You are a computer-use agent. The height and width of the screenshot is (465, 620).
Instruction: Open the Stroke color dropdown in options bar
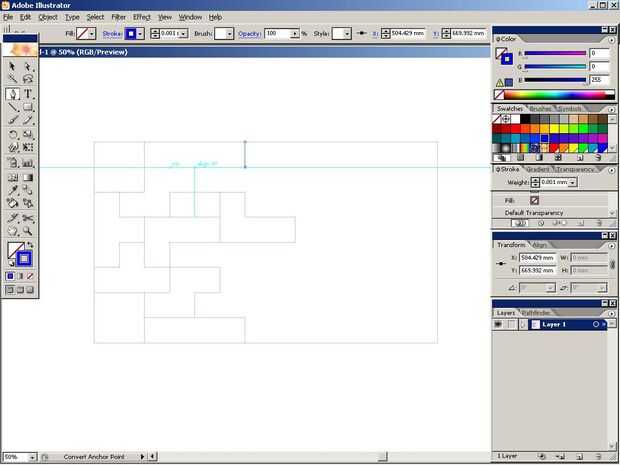tap(140, 34)
